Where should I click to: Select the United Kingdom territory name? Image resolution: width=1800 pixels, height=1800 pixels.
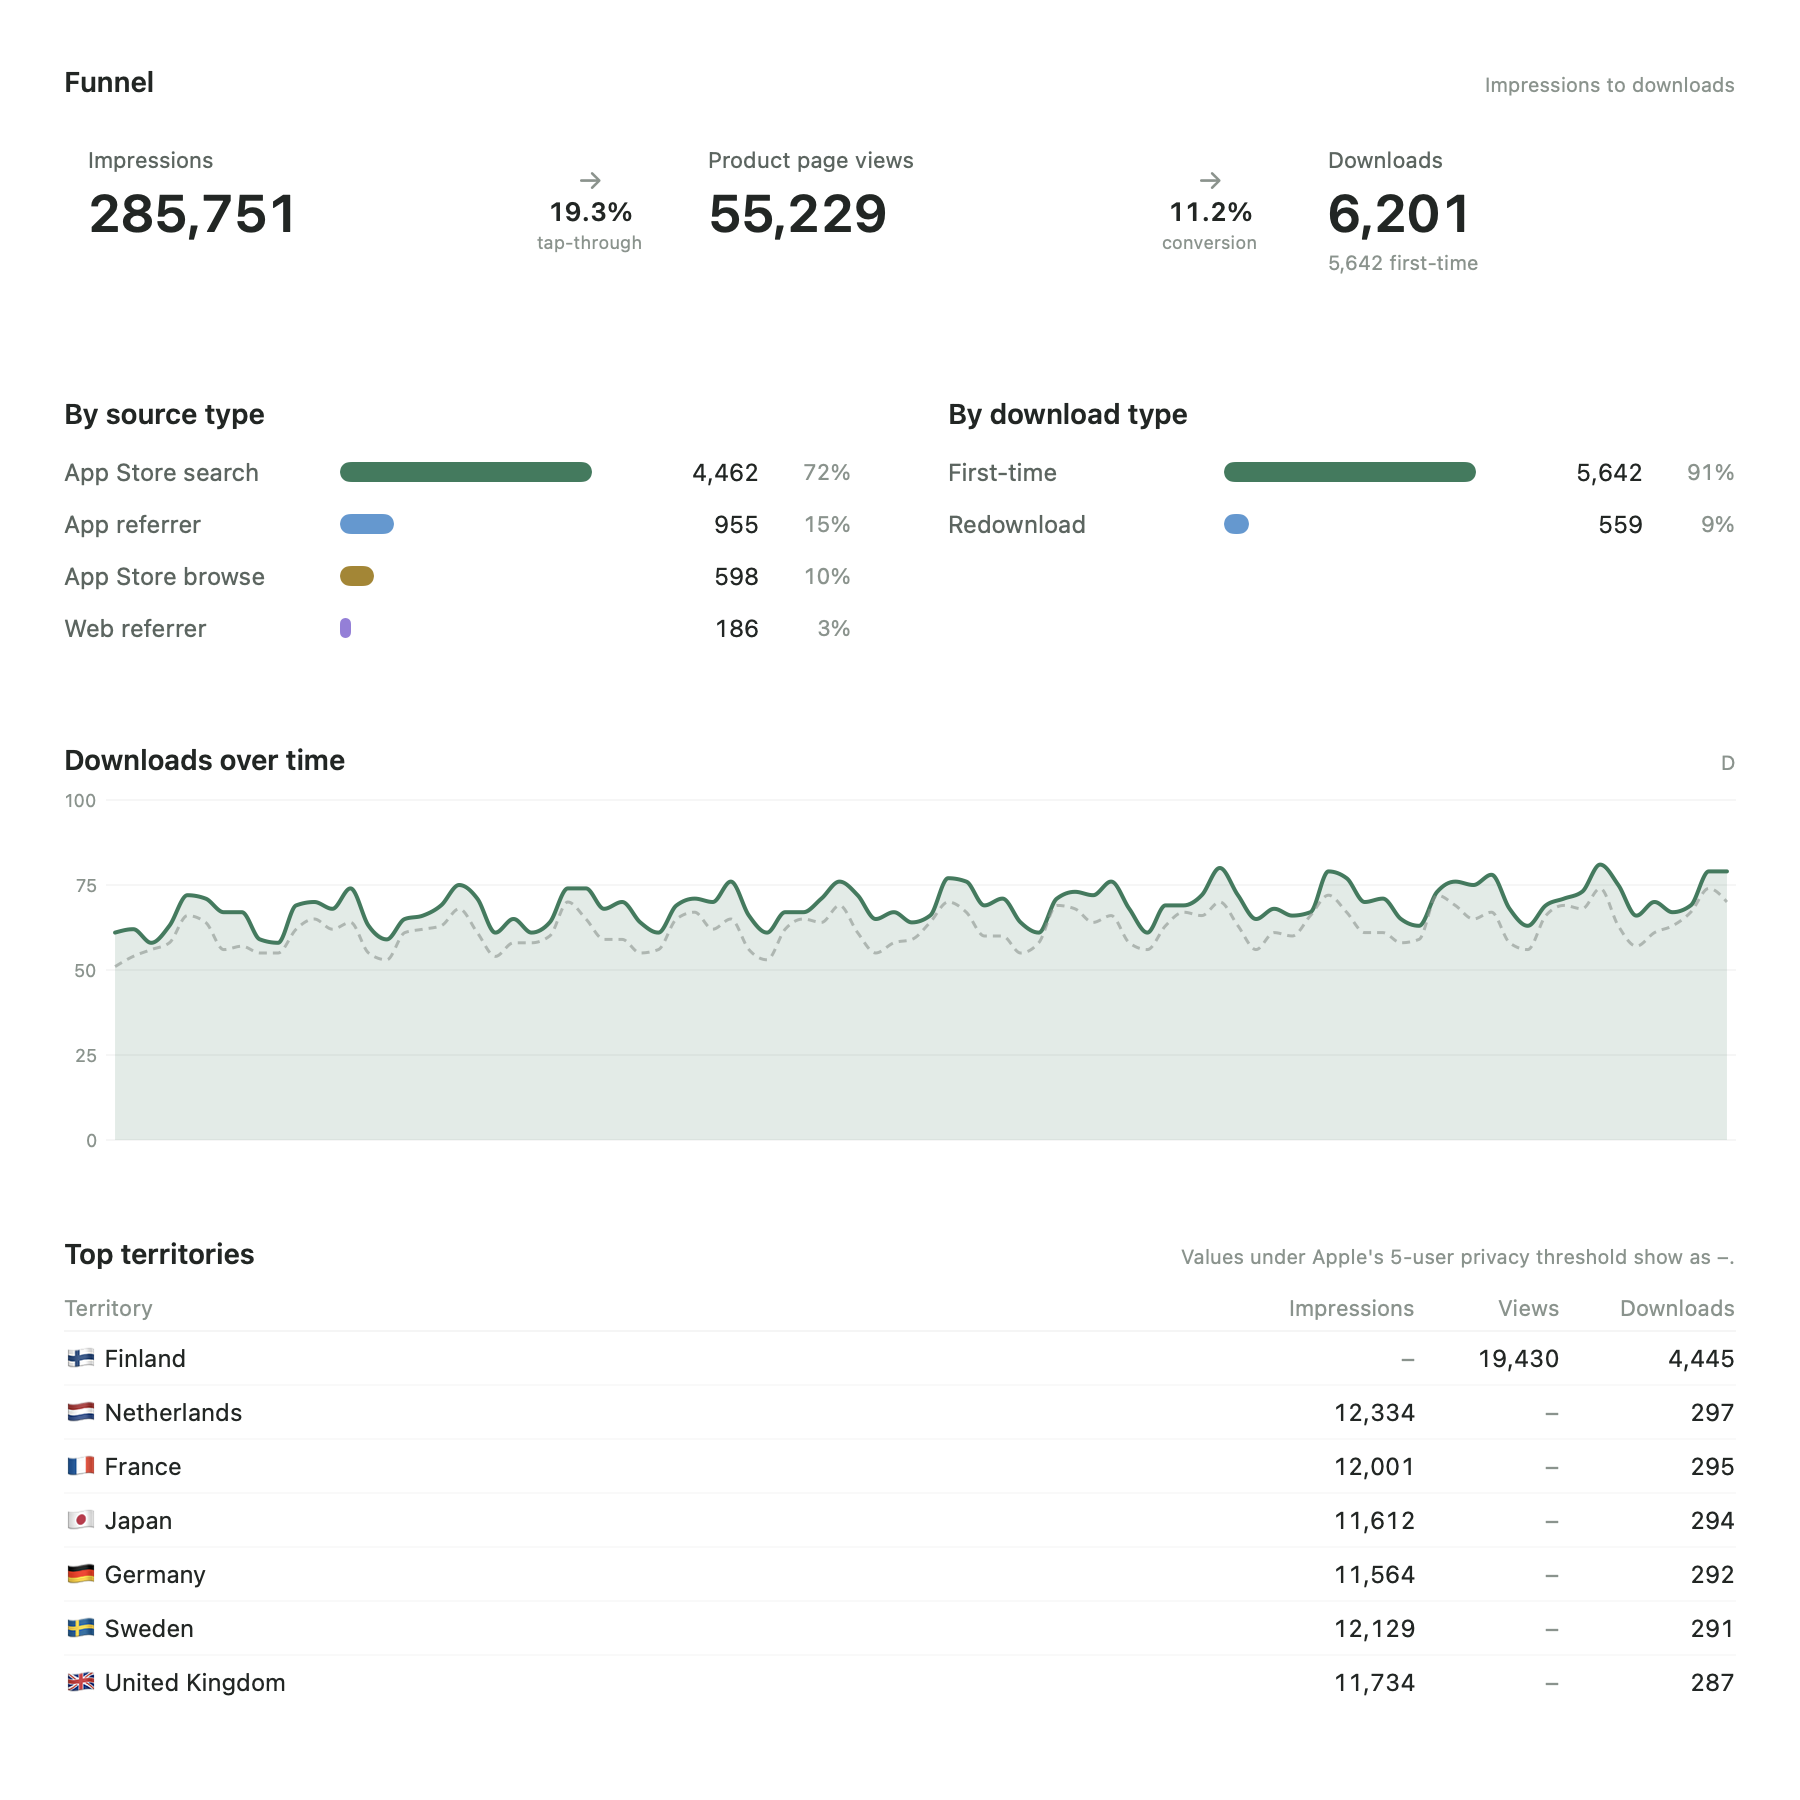pyautogui.click(x=195, y=1682)
